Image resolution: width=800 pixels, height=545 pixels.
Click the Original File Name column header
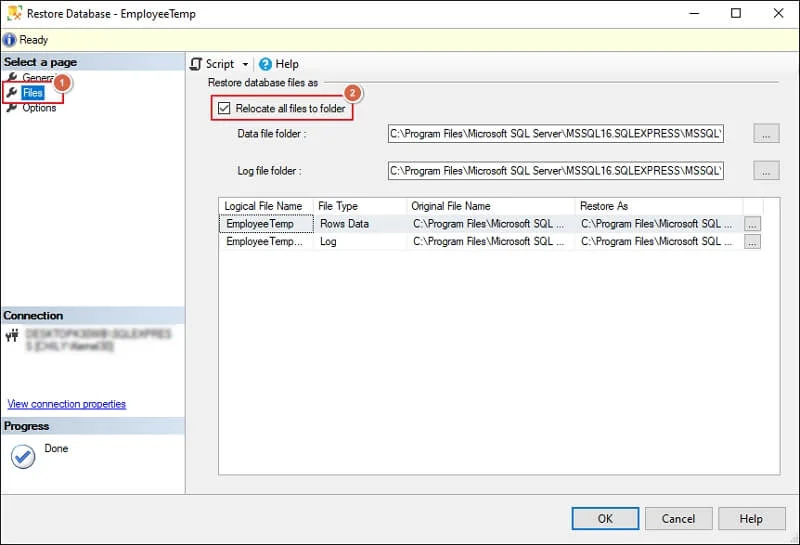click(491, 206)
